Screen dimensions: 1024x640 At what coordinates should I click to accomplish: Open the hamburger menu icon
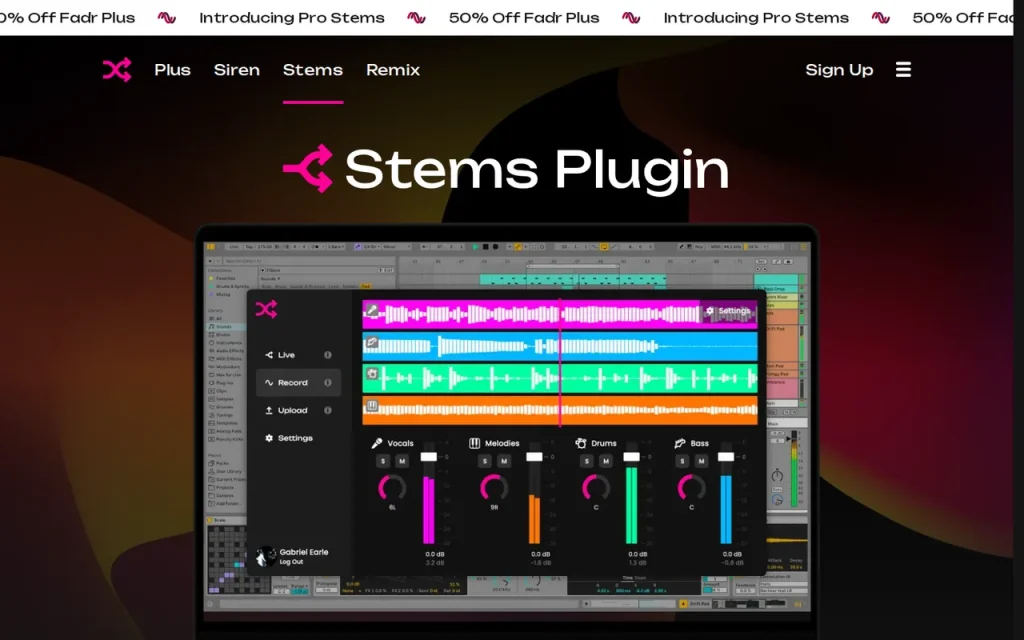point(903,69)
